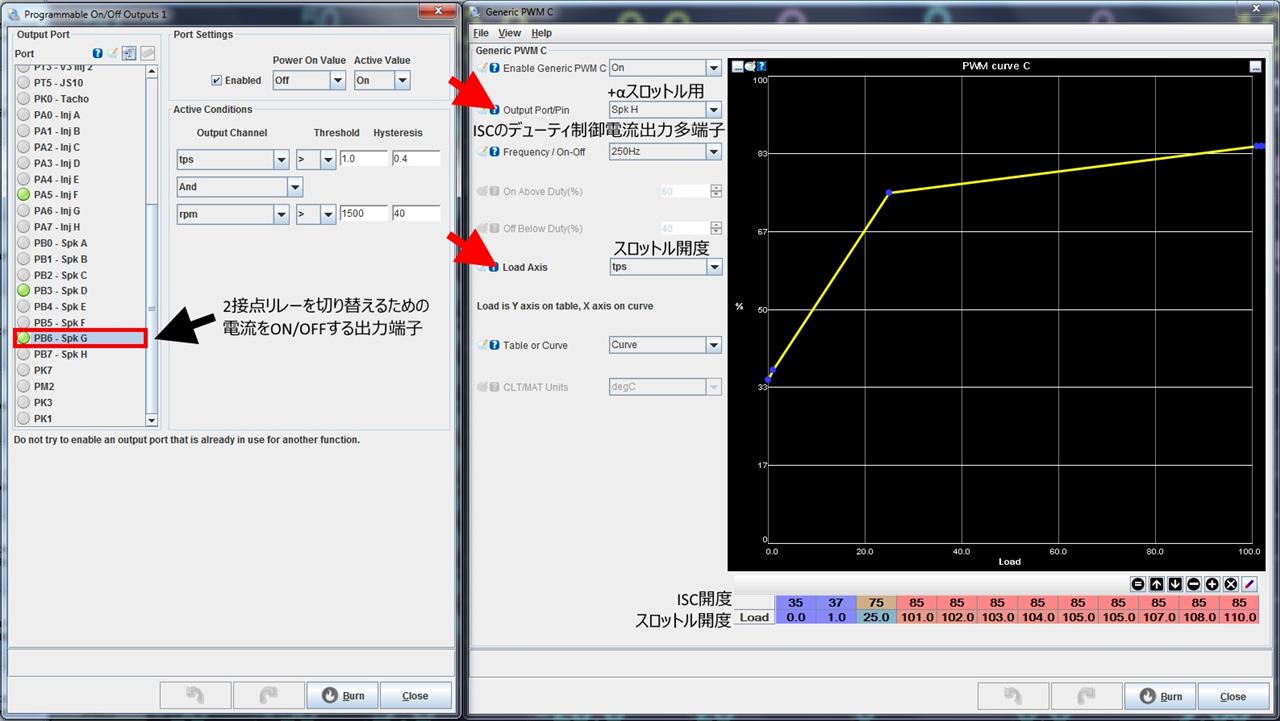Open help icon for Output Port/Pin
The width and height of the screenshot is (1280, 721).
pyautogui.click(x=494, y=110)
